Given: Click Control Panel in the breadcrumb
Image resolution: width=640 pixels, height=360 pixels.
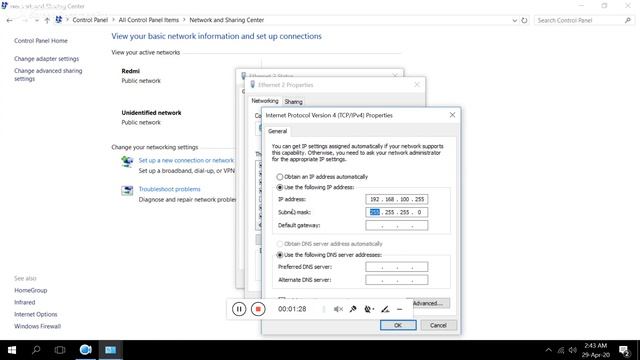Looking at the screenshot, I should click(90, 20).
